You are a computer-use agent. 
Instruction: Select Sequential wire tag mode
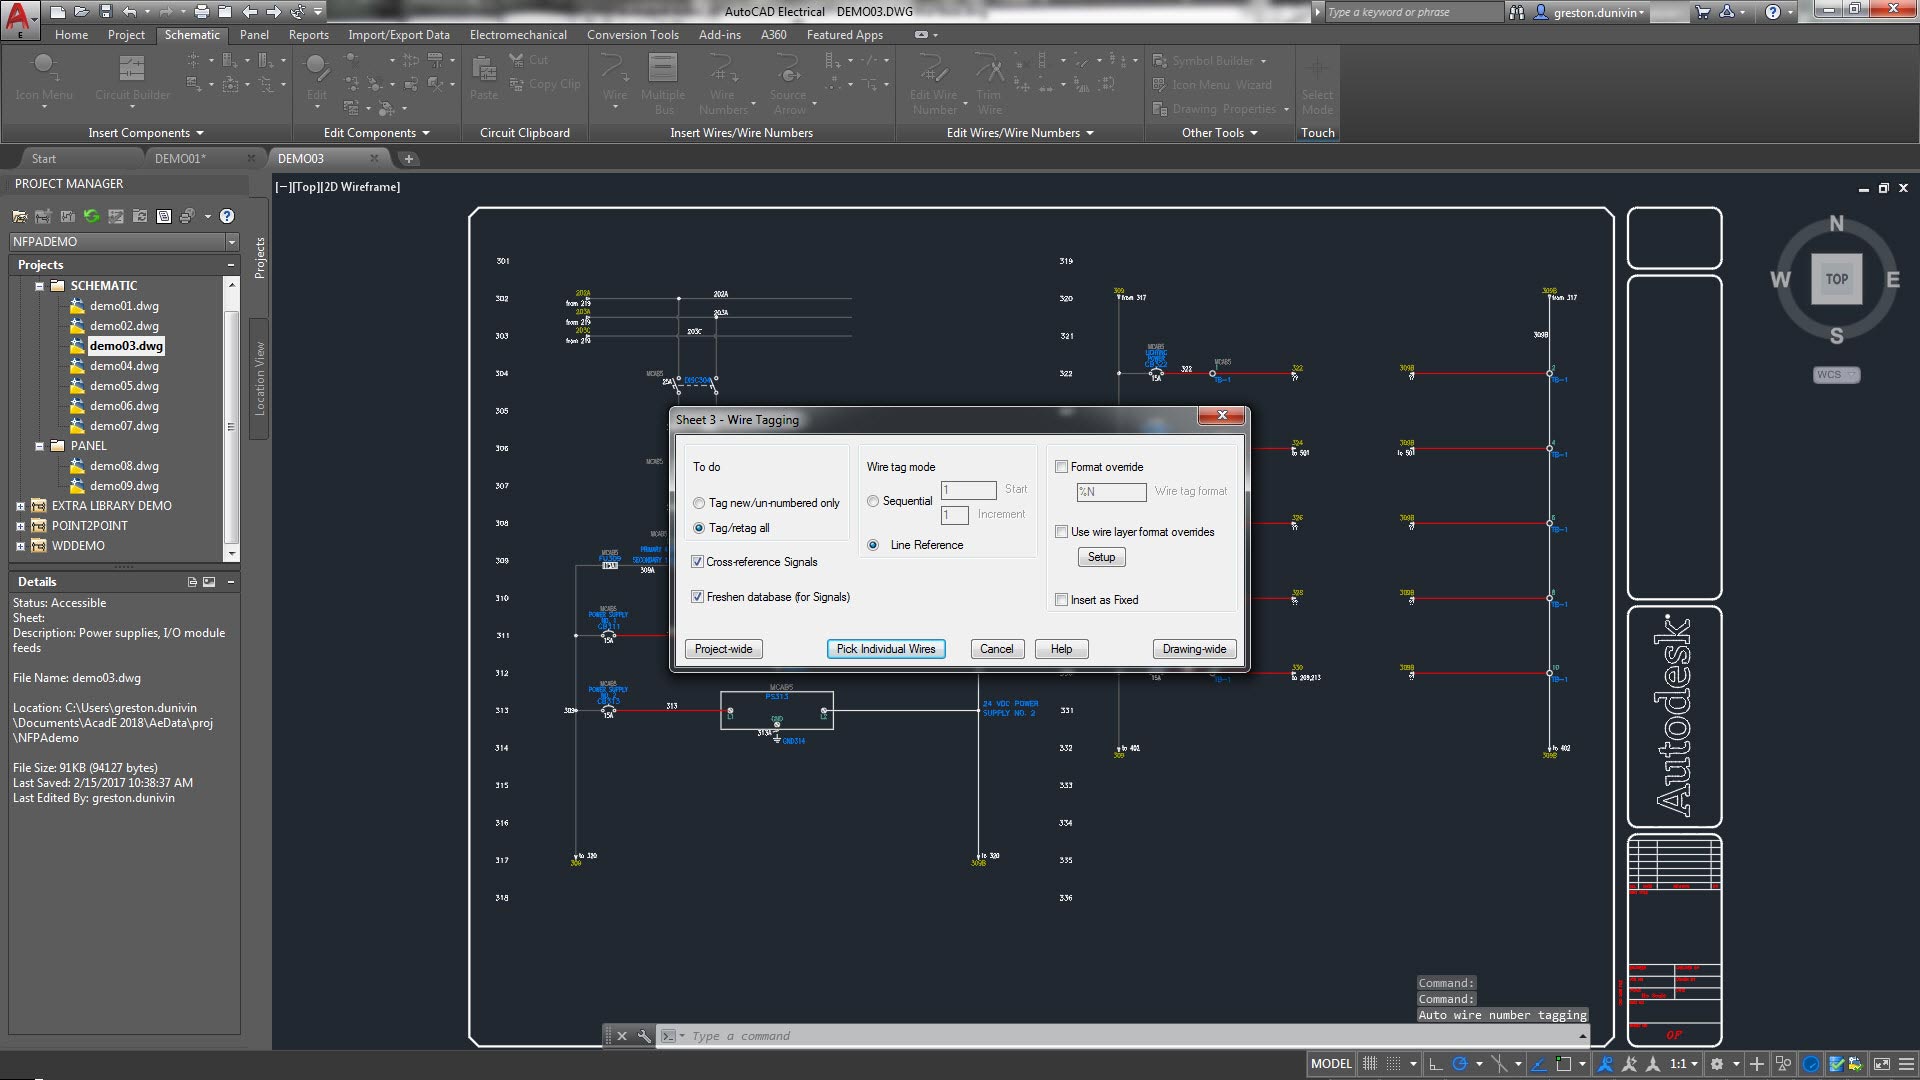pos(873,501)
